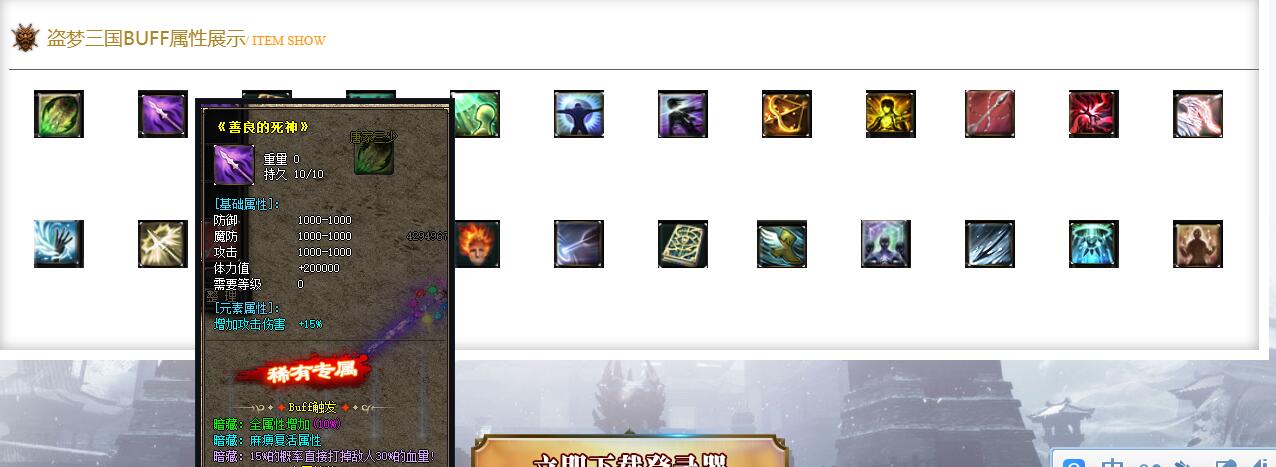Select the purple spear buff icon

point(163,114)
